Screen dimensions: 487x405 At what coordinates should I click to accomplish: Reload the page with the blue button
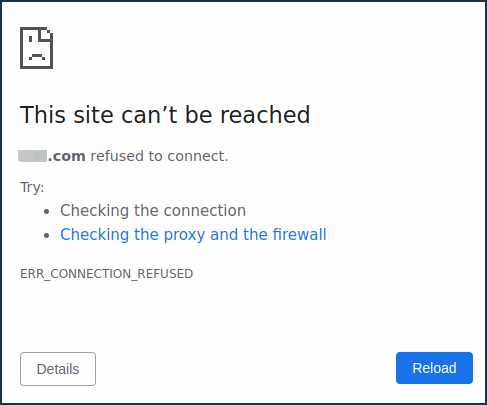point(434,368)
